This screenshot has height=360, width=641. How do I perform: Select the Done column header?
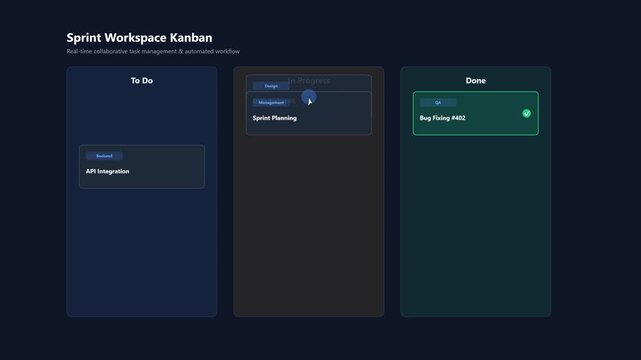point(475,80)
